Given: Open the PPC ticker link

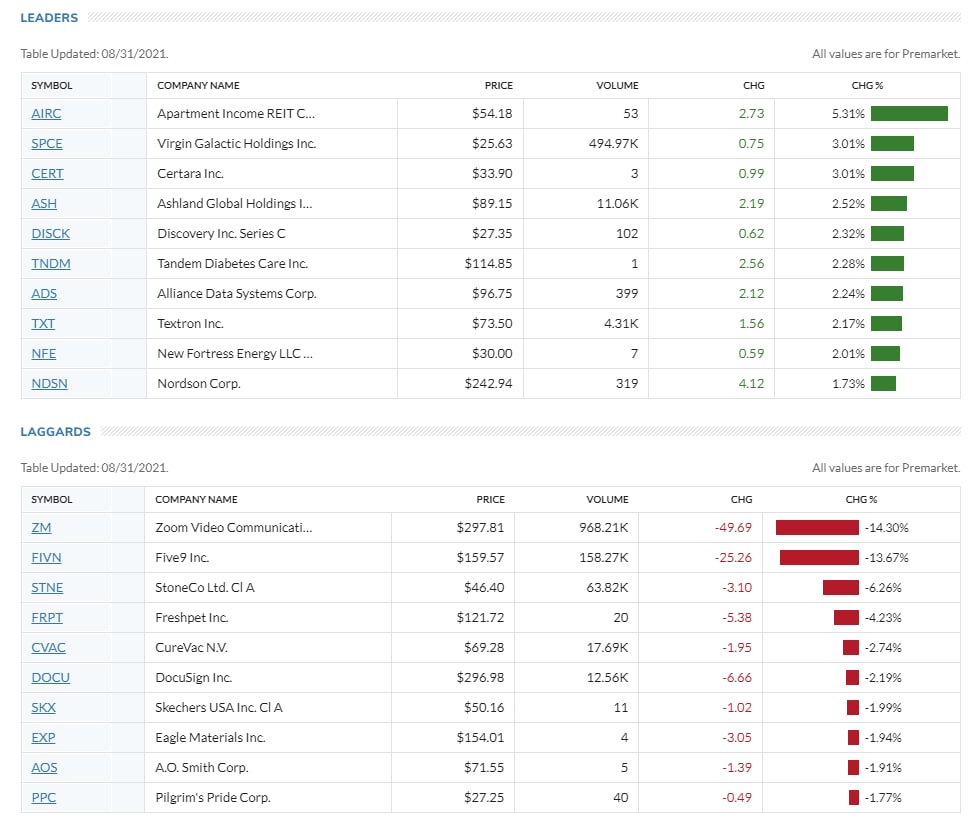Looking at the screenshot, I should [x=44, y=797].
